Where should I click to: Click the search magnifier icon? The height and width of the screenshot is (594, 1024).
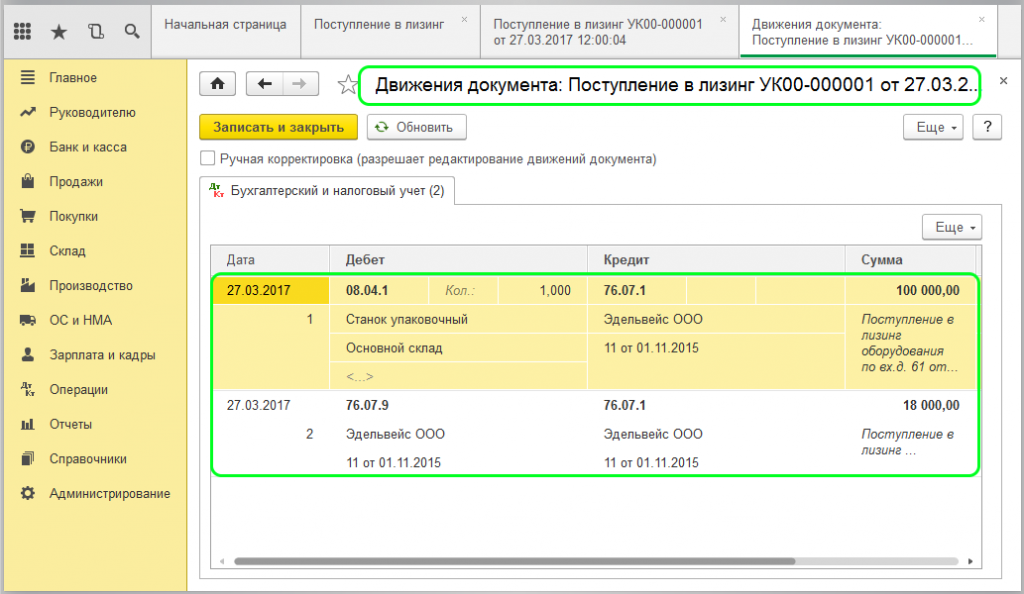coord(132,31)
